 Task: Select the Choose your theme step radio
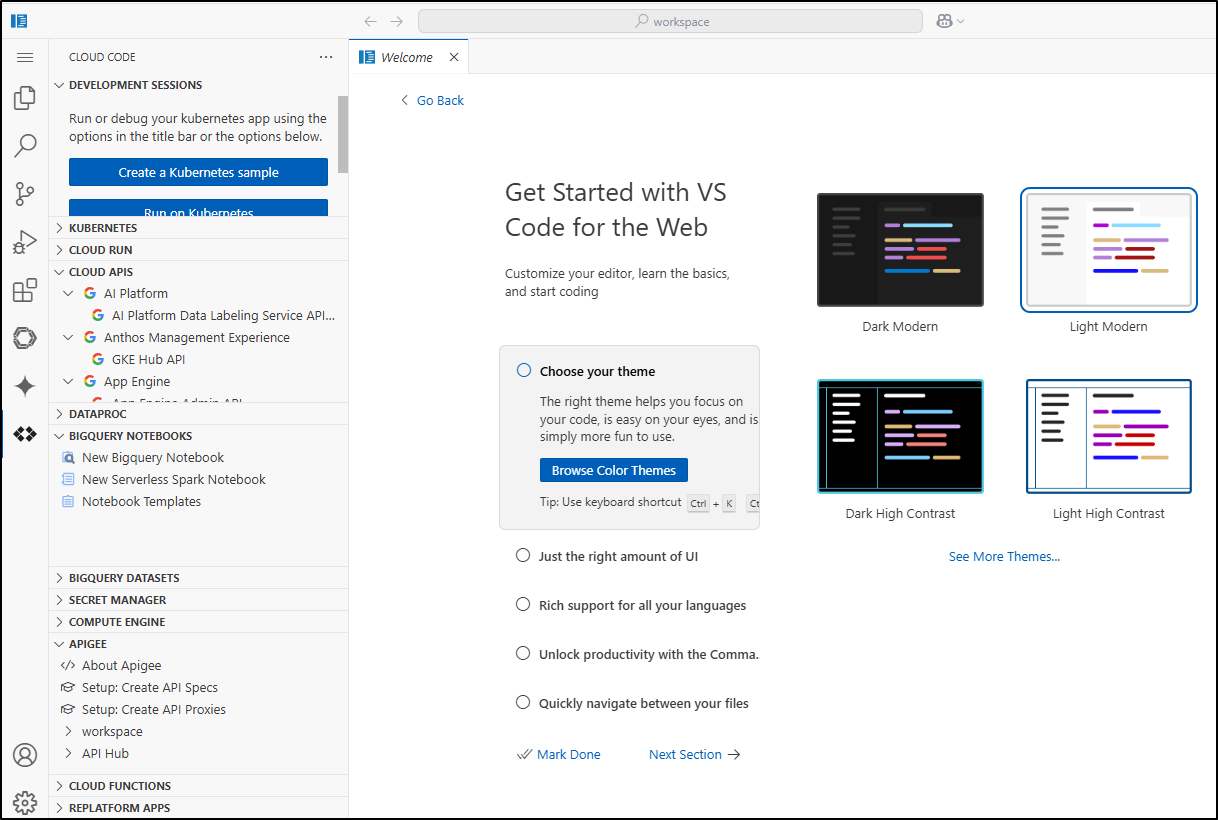524,370
